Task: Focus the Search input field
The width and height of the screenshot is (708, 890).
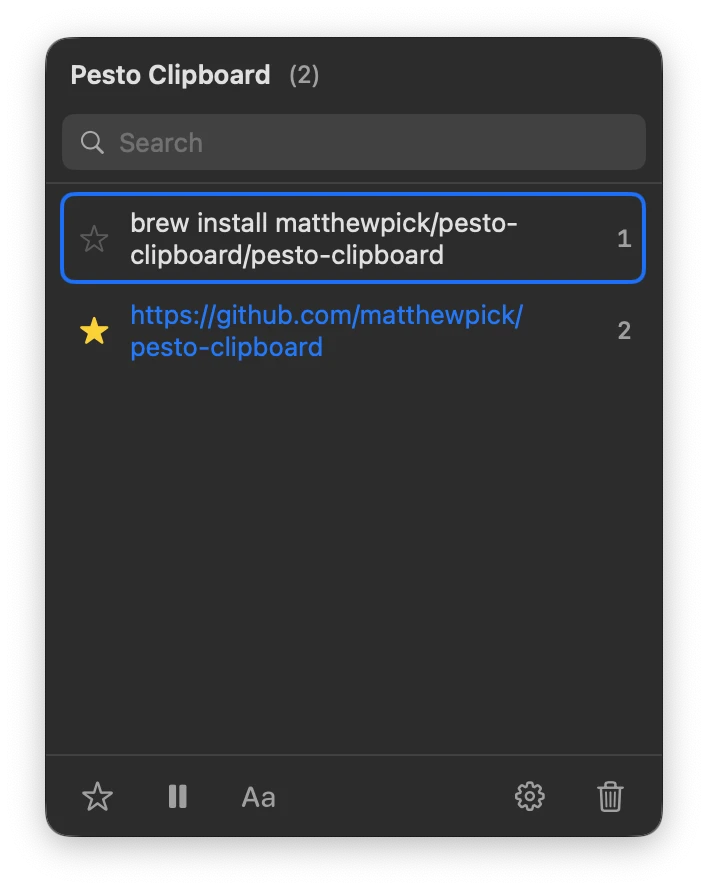Action: click(x=354, y=142)
